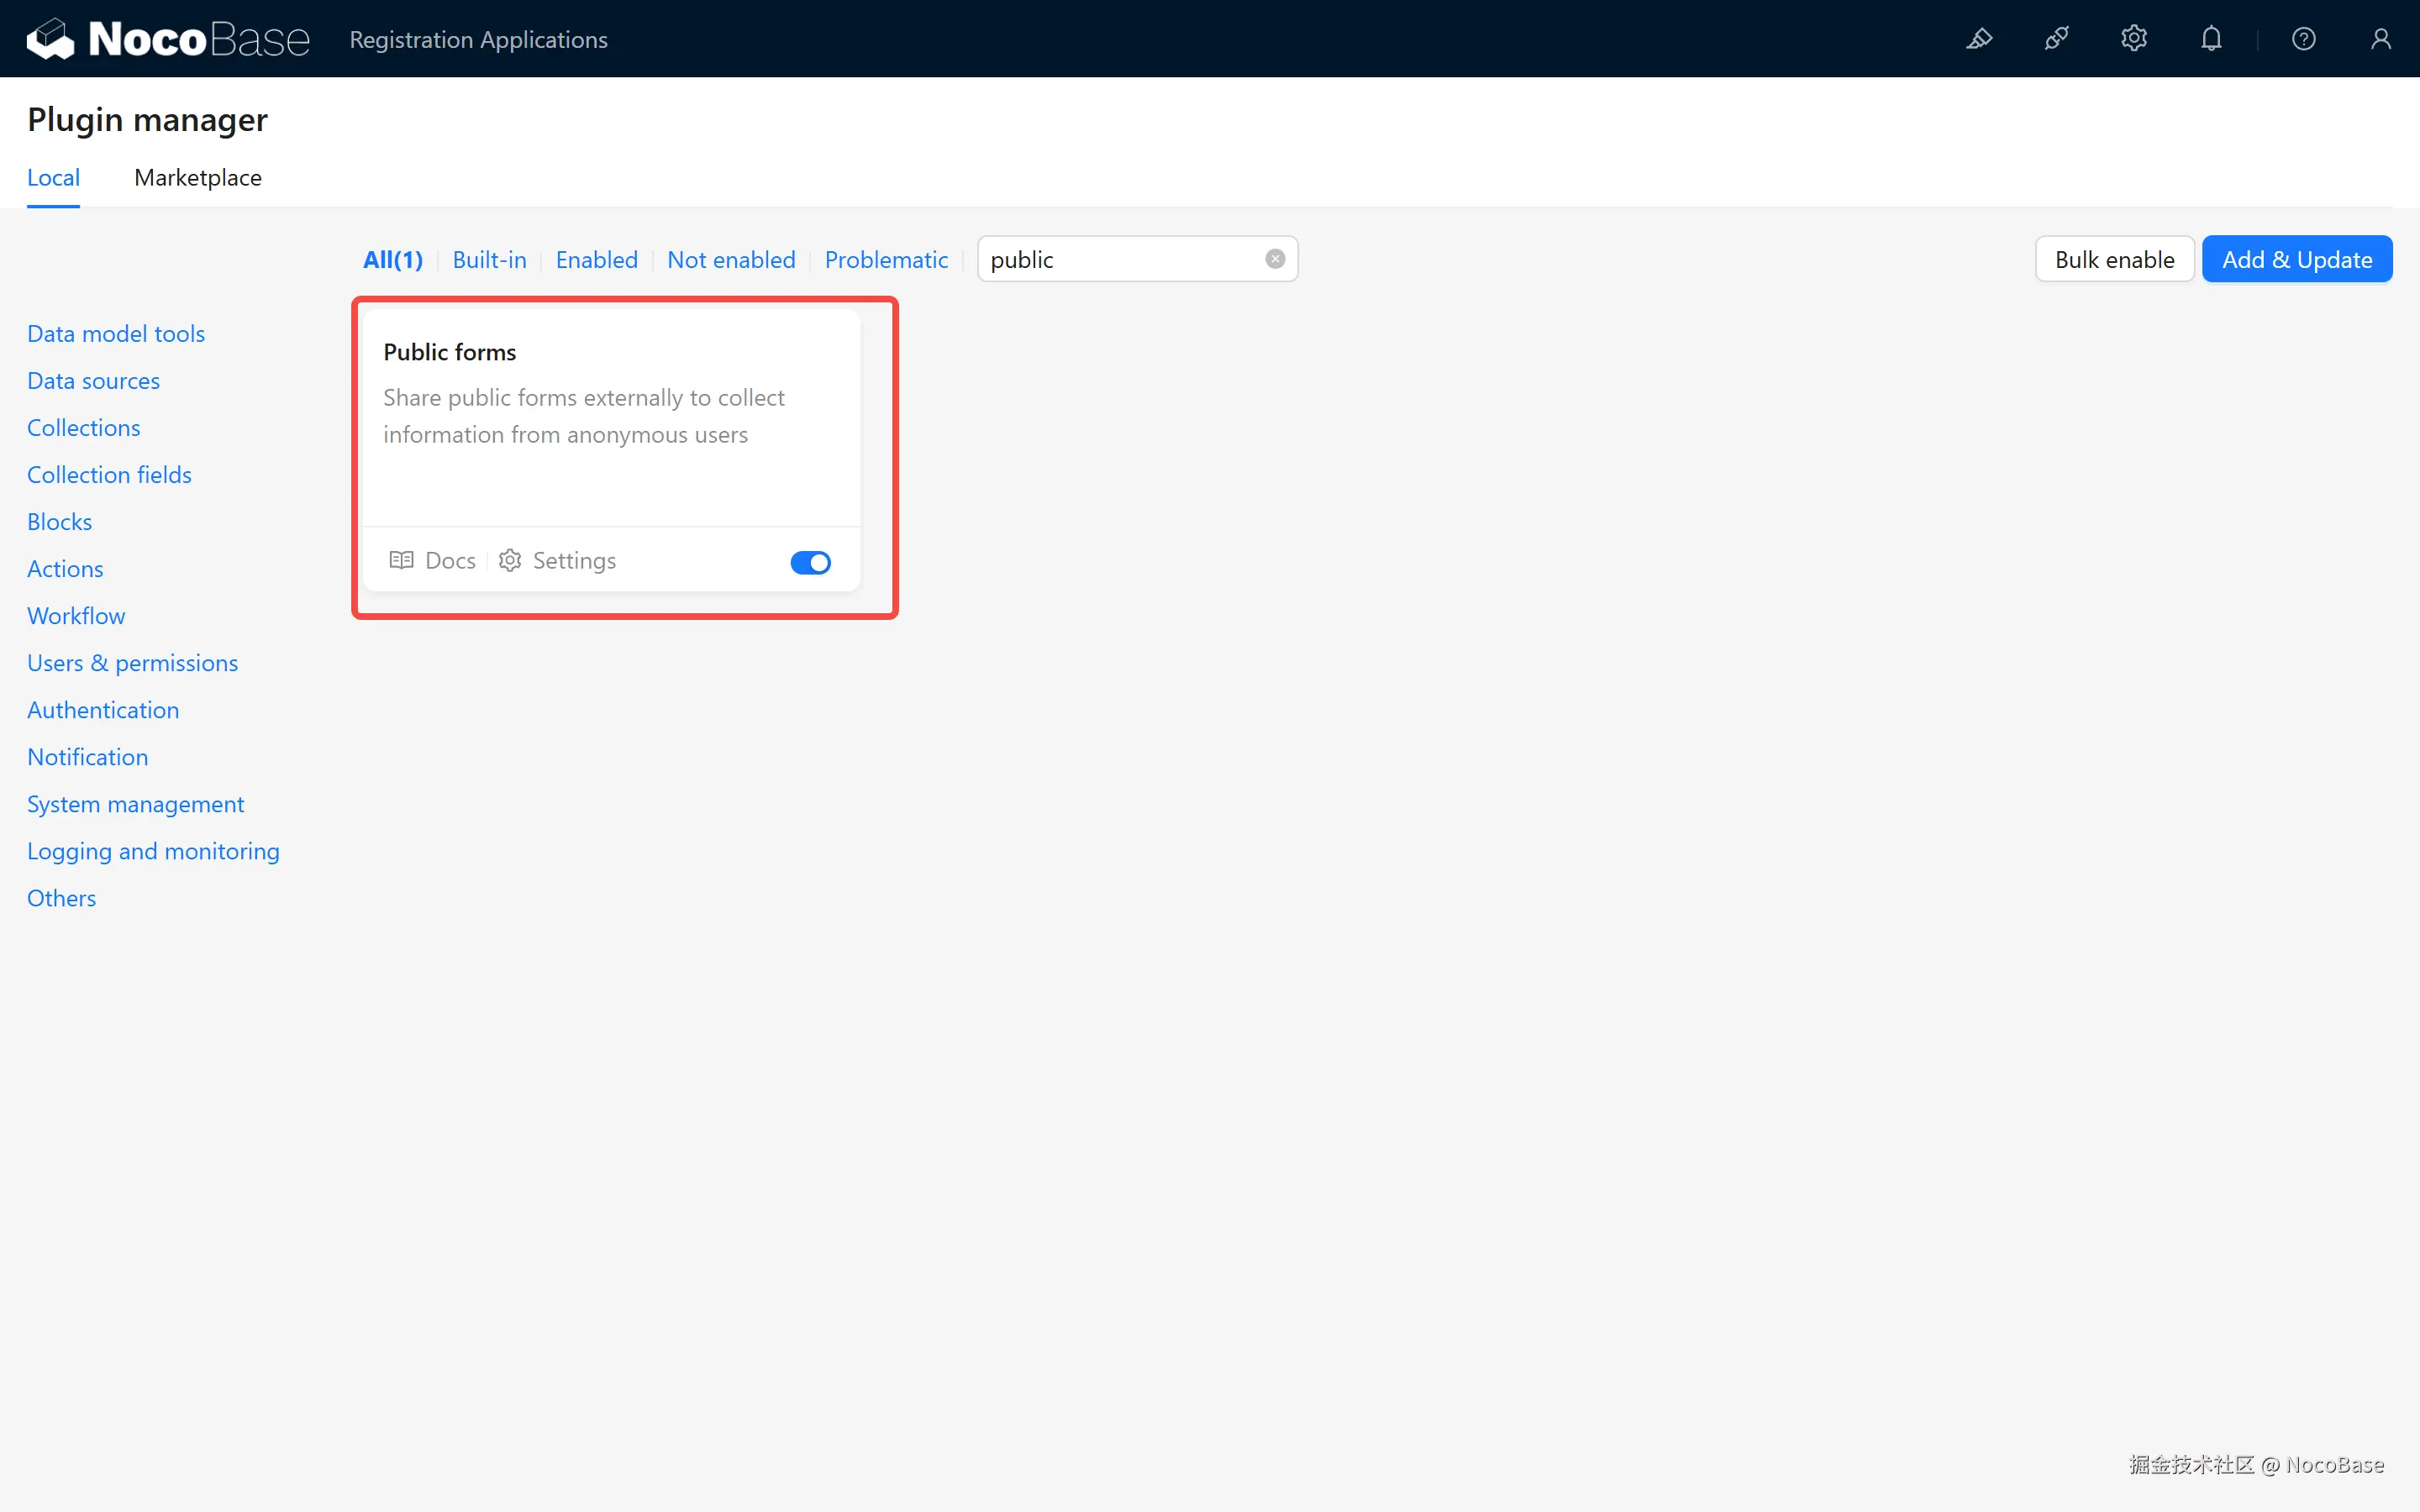The width and height of the screenshot is (2420, 1512).
Task: Filter plugins by Enabled
Action: (x=596, y=260)
